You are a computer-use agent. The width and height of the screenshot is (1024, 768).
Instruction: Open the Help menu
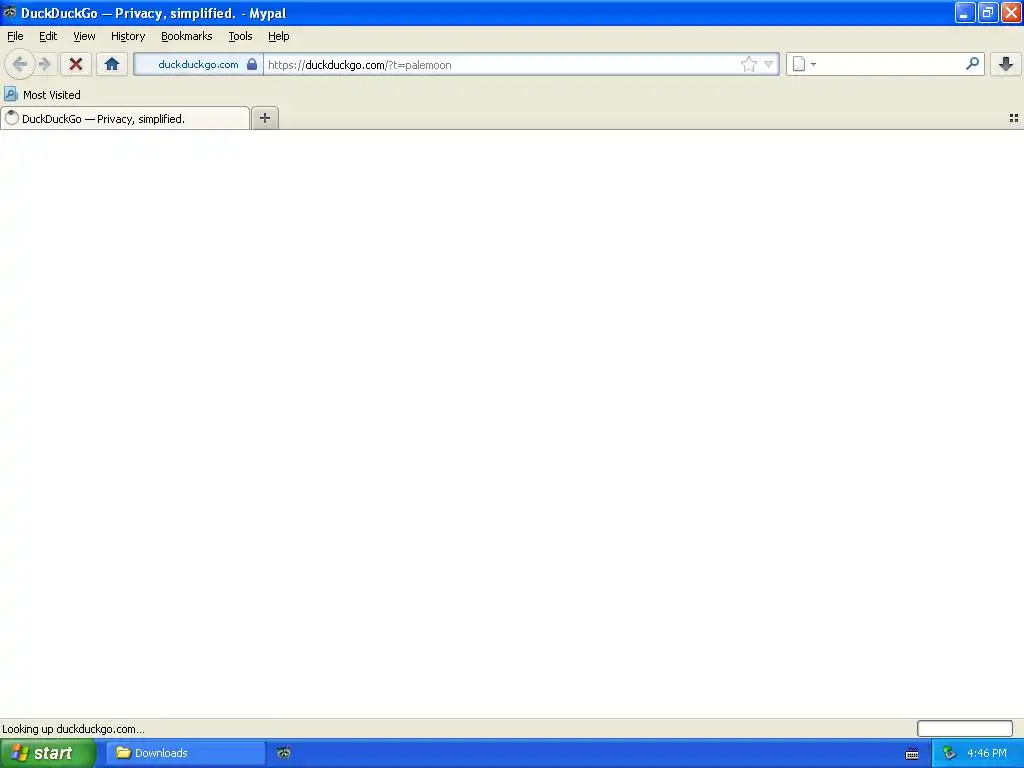tap(278, 37)
